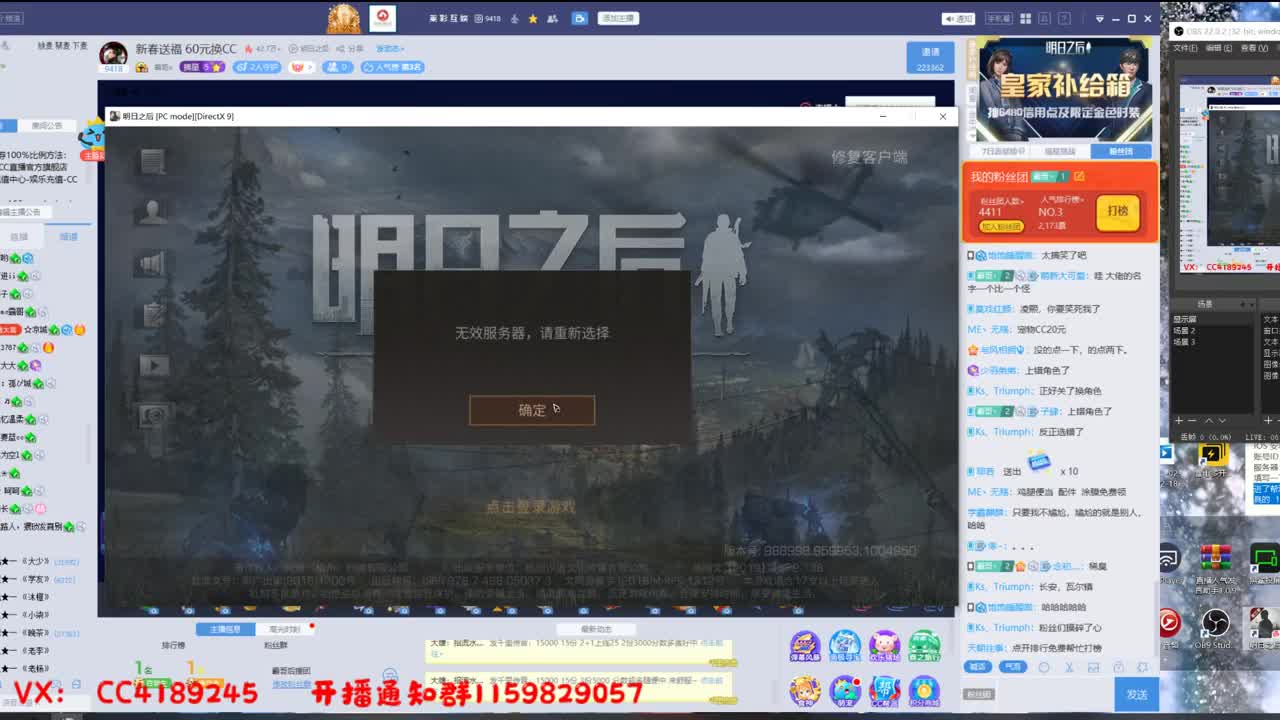Viewport: 1280px width, 720px height.
Task: Click the 修复客户端 repair client link
Action: click(869, 157)
